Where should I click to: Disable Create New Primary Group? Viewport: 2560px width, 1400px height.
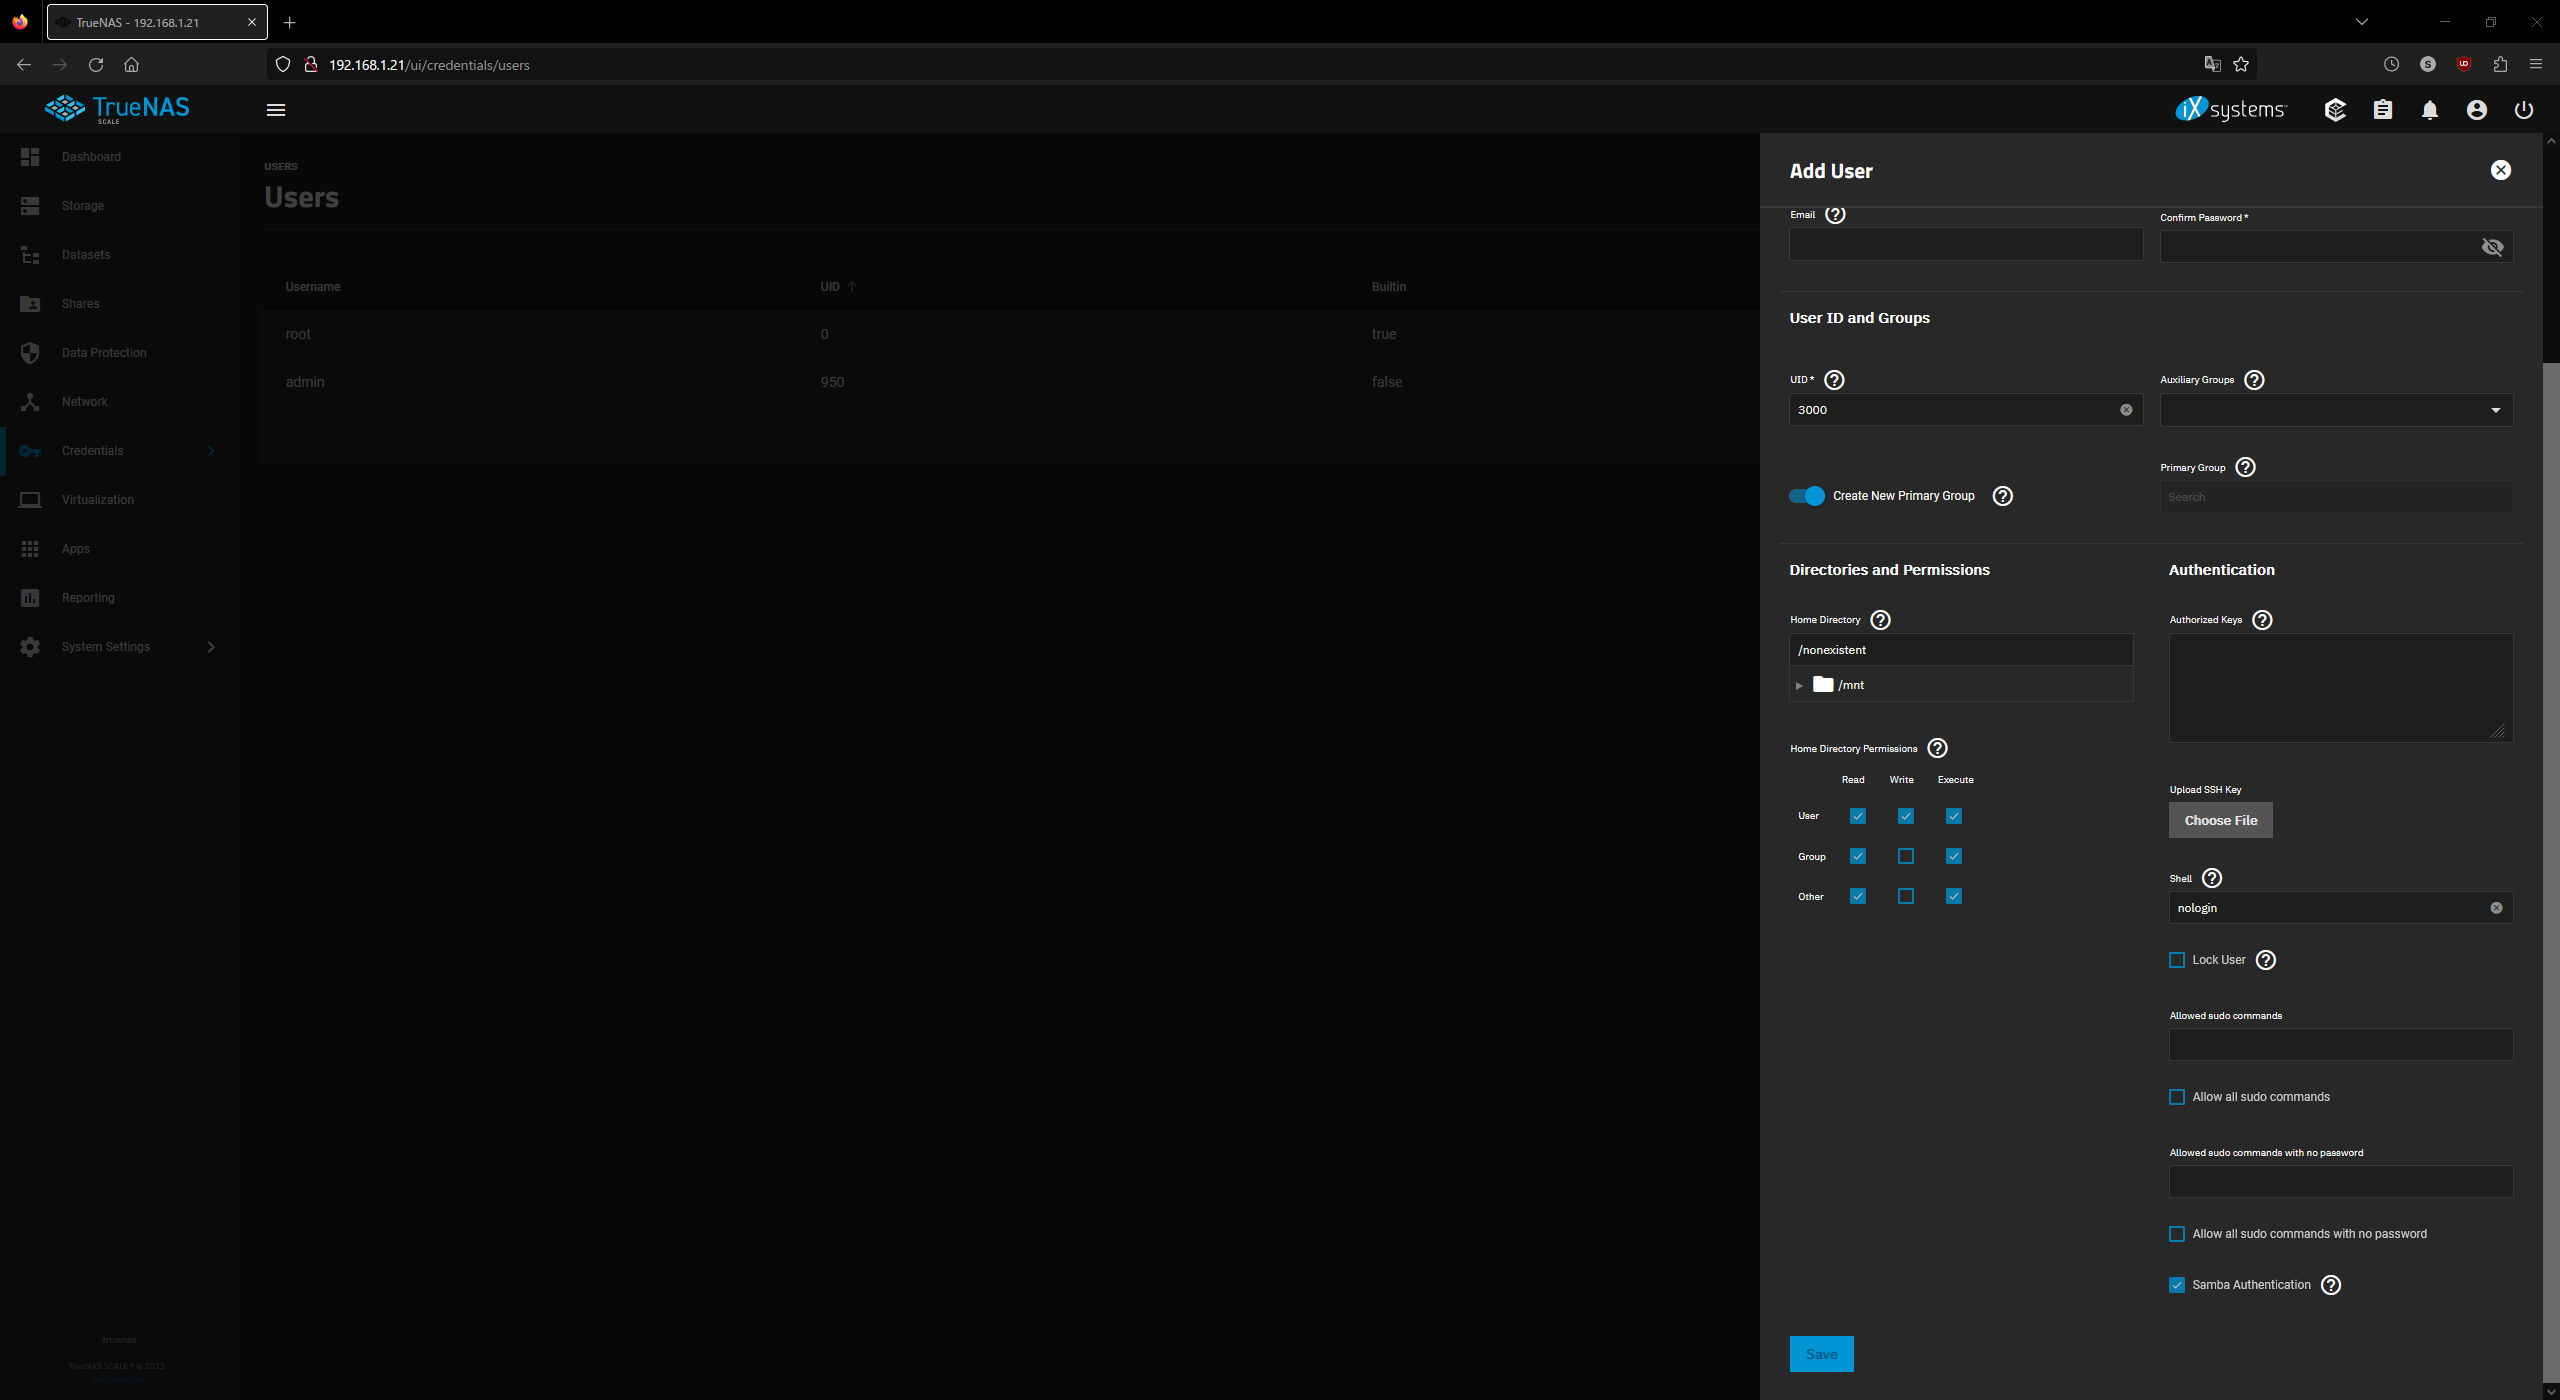point(1806,495)
